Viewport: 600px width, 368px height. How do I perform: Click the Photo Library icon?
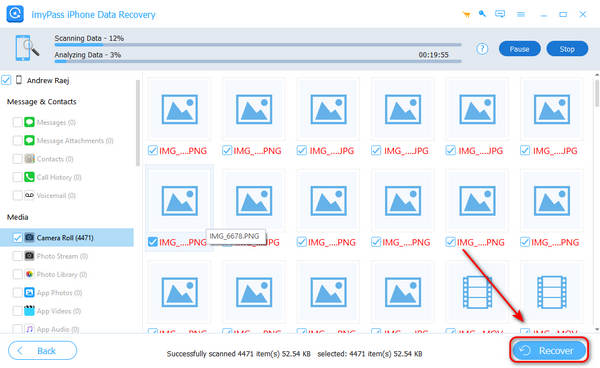click(x=29, y=274)
